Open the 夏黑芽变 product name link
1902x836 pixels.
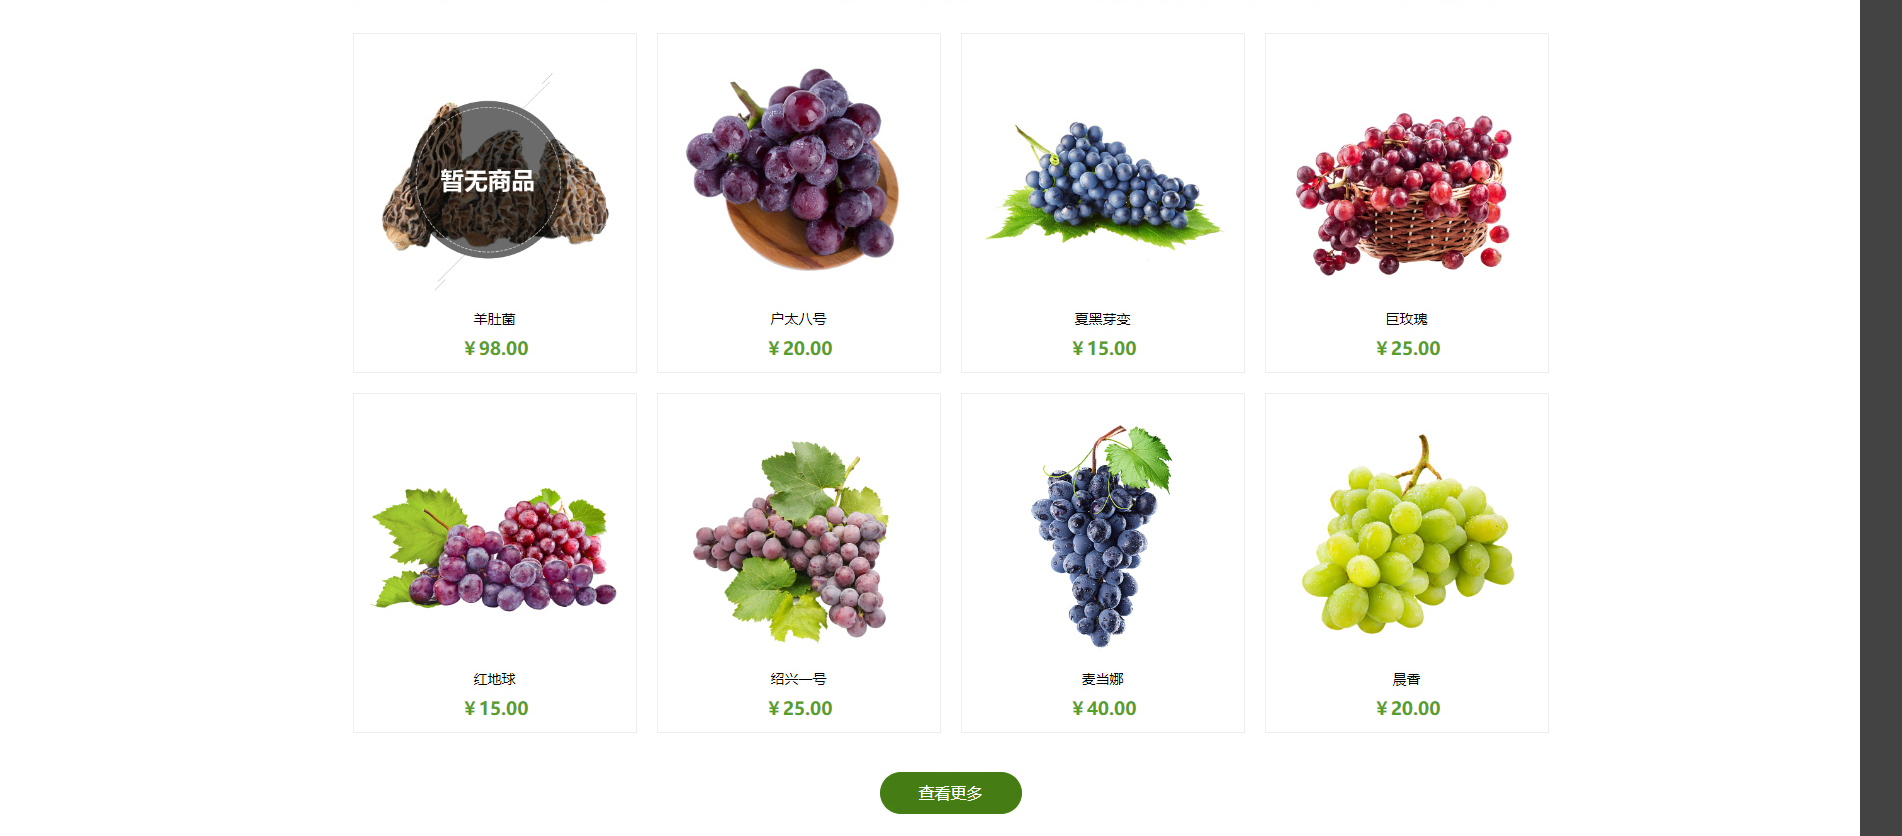tap(1103, 319)
